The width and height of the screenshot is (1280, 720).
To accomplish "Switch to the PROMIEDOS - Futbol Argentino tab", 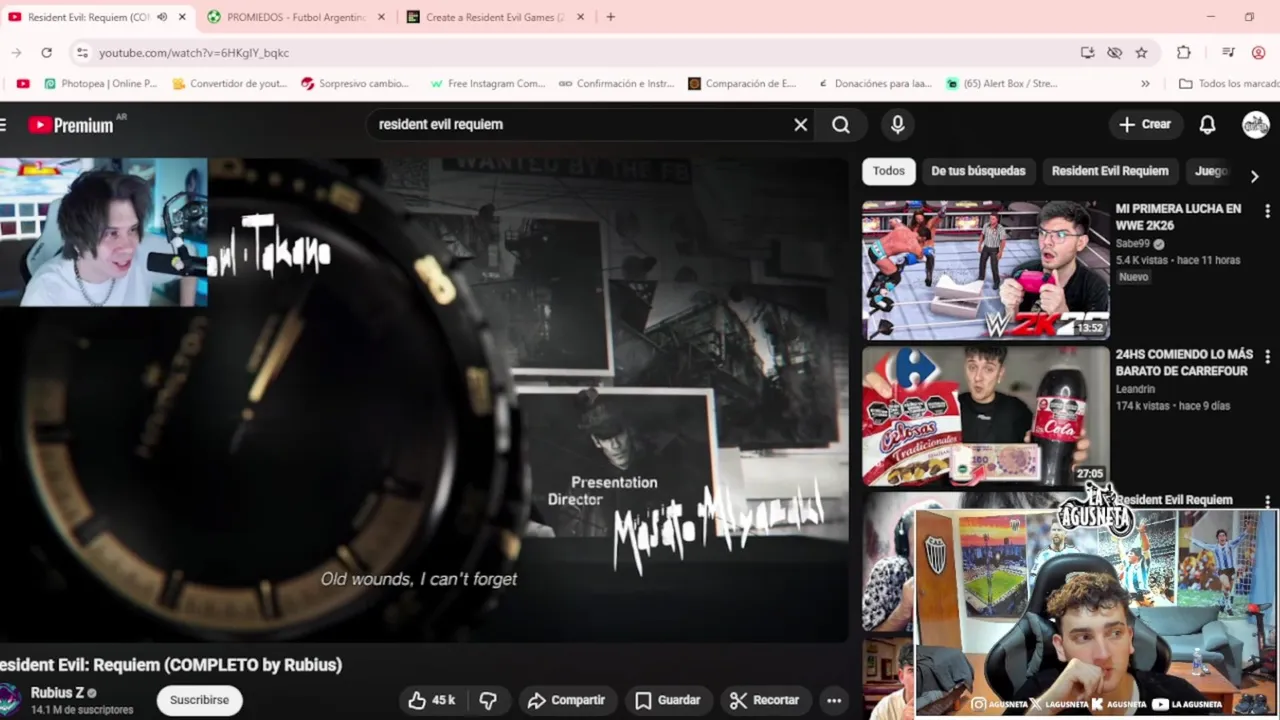I will pyautogui.click(x=296, y=17).
